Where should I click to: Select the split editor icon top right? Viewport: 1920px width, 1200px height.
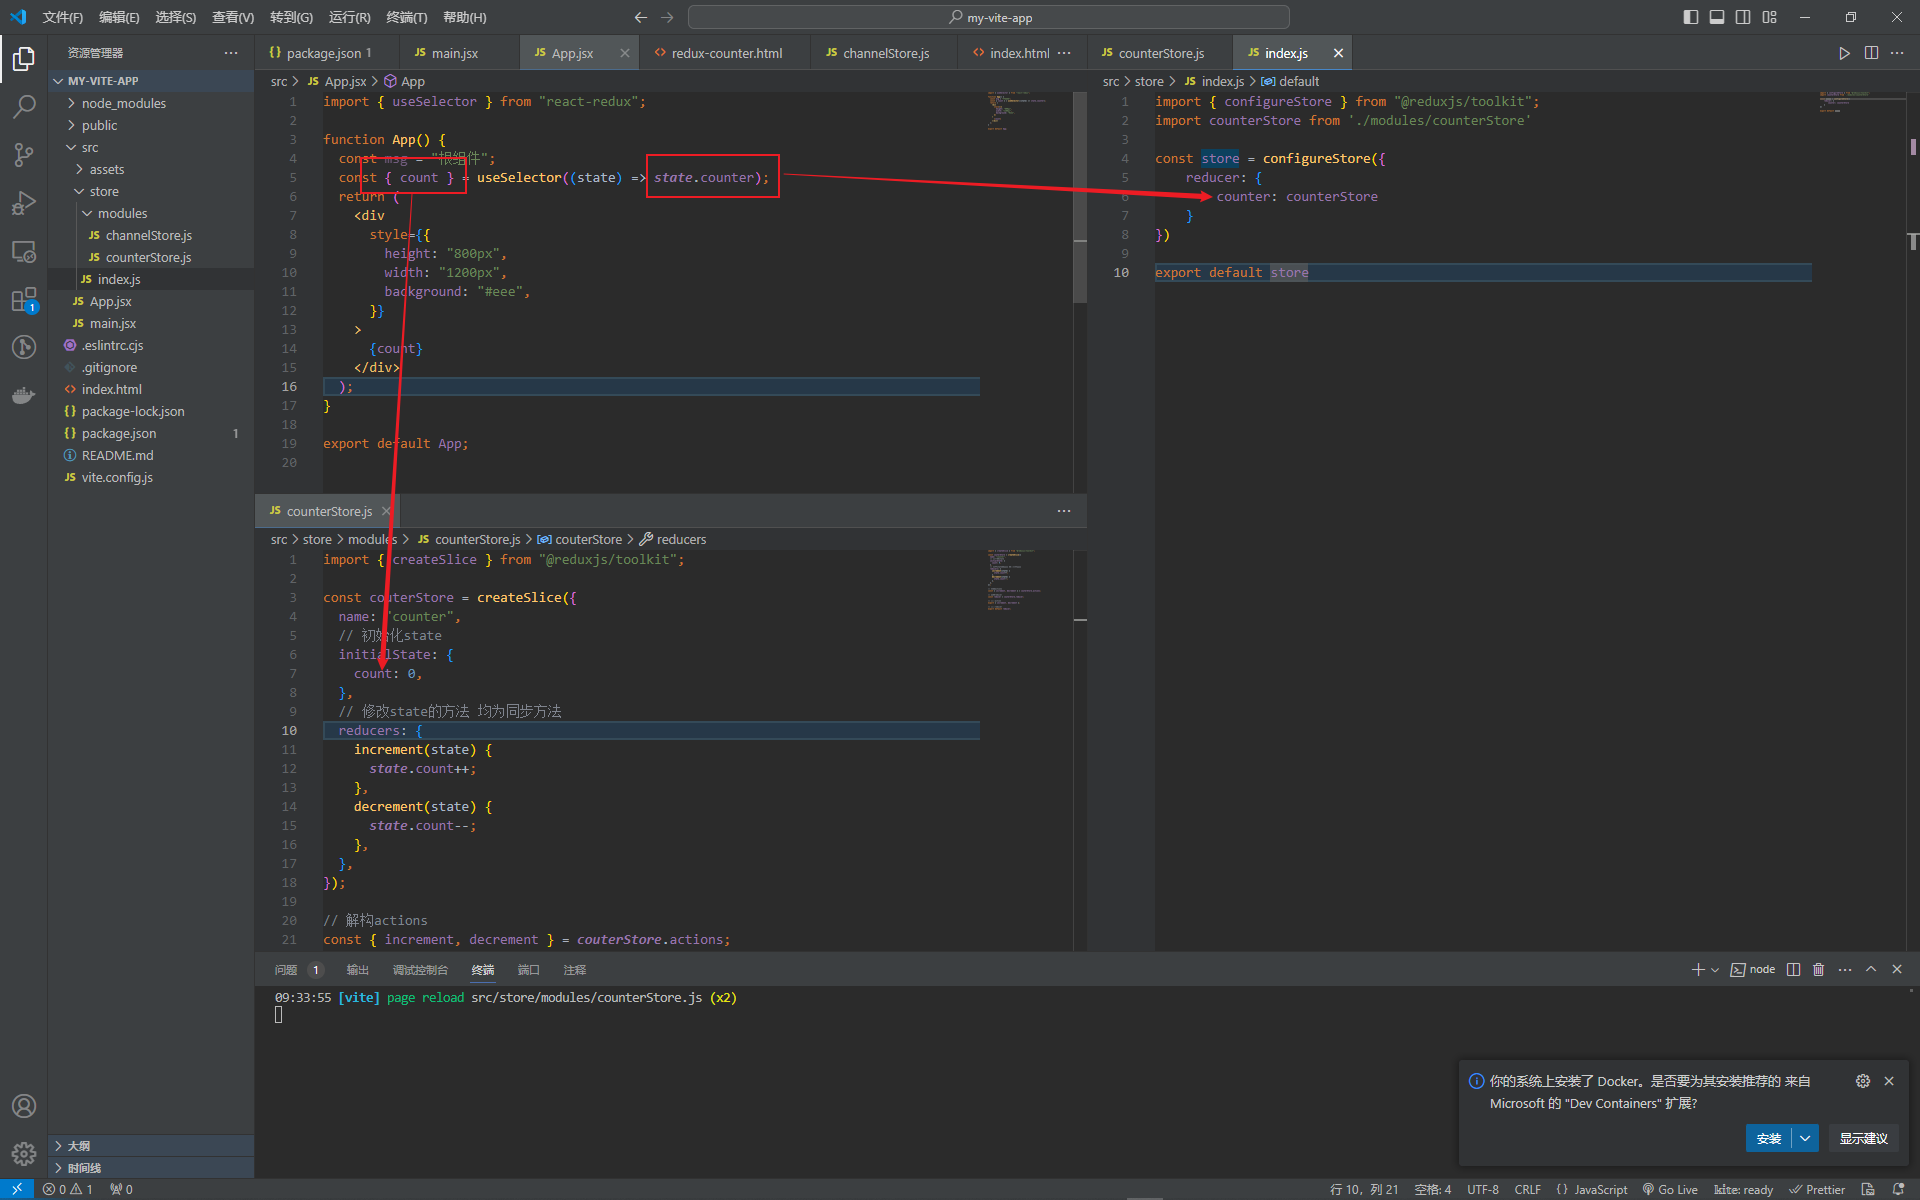tap(1872, 53)
